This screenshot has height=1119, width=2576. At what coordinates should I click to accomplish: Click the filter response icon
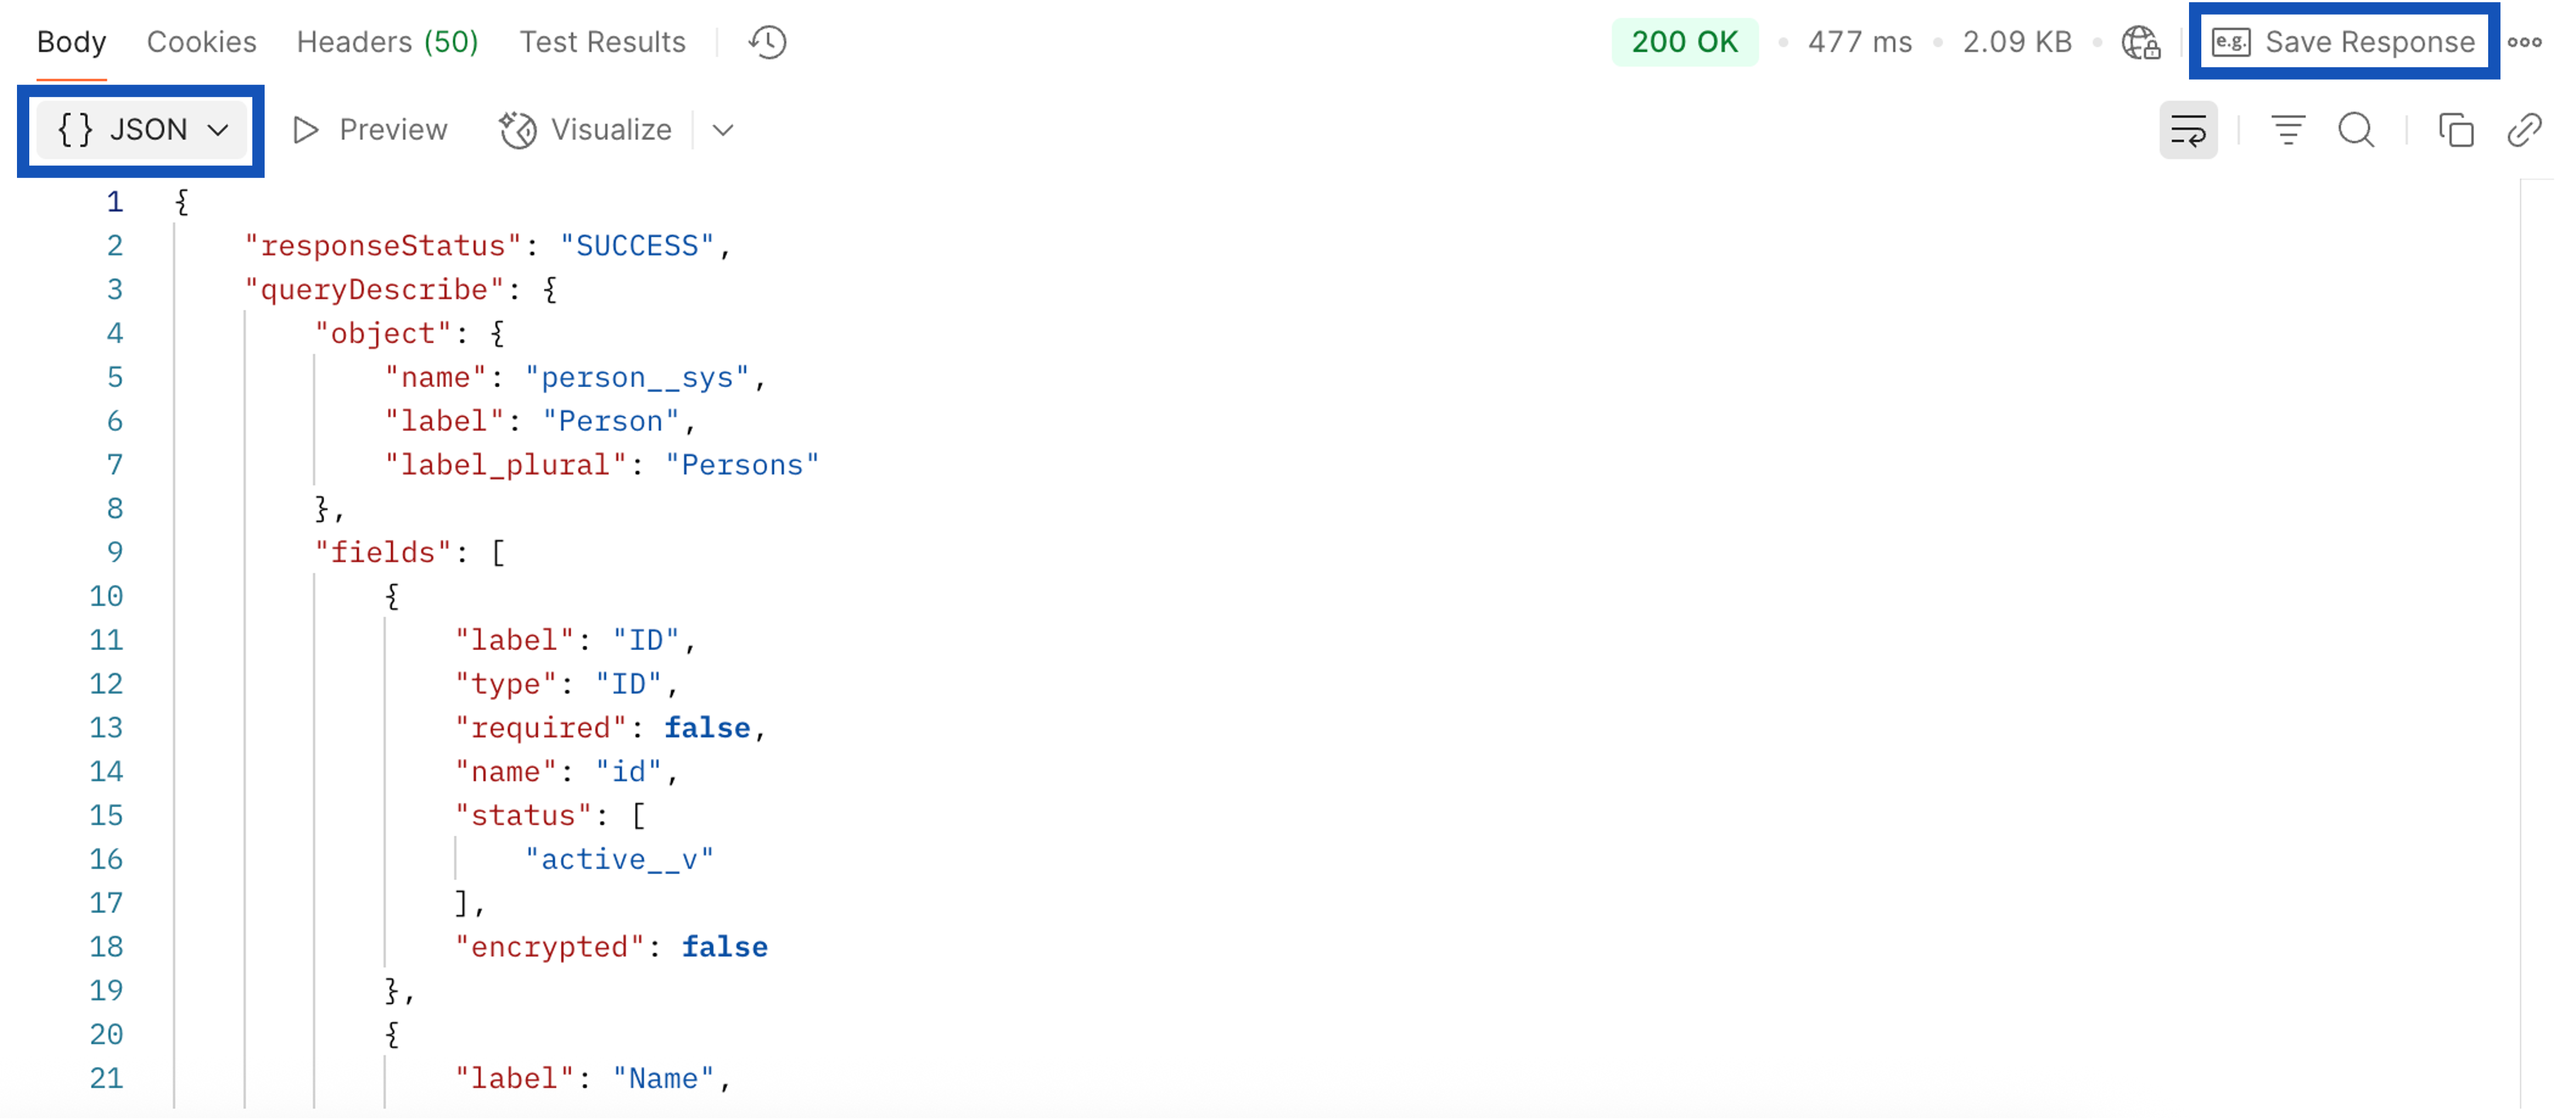tap(2287, 130)
